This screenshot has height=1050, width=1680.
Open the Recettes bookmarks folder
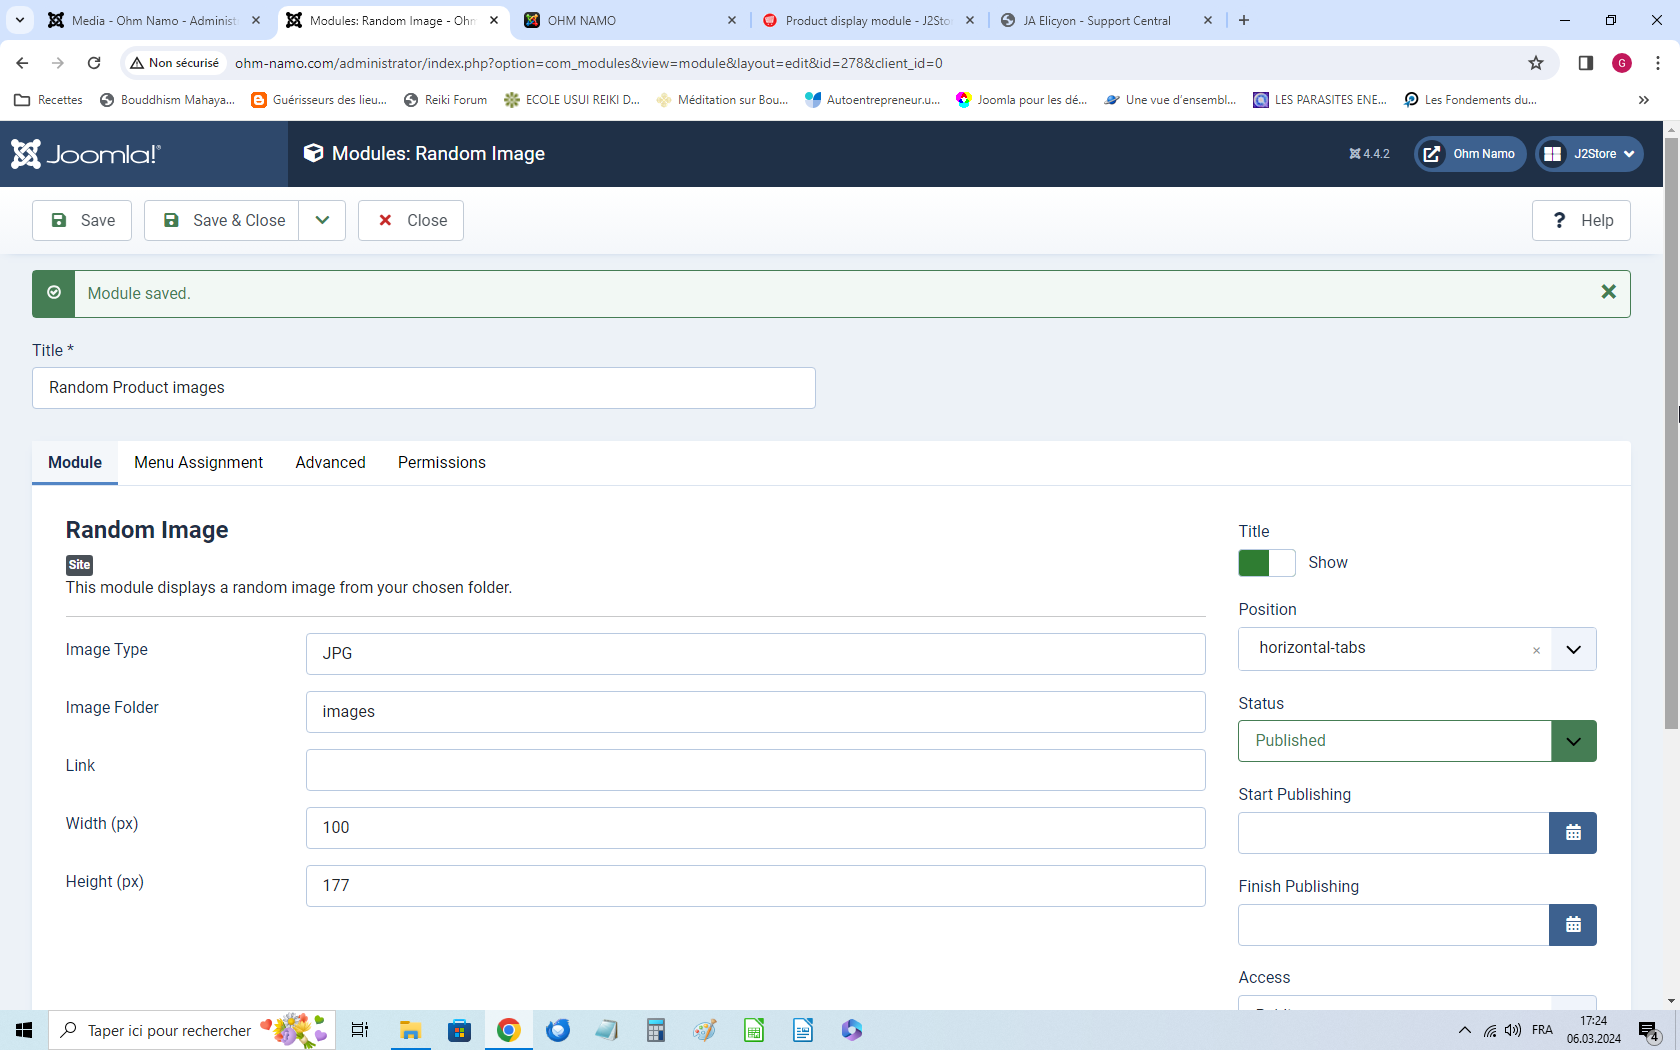point(49,100)
